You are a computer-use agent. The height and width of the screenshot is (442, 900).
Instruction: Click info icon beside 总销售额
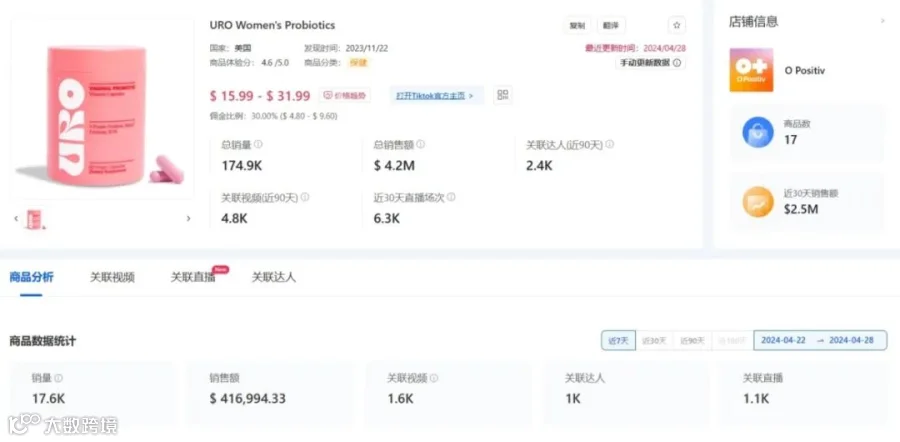(x=421, y=145)
